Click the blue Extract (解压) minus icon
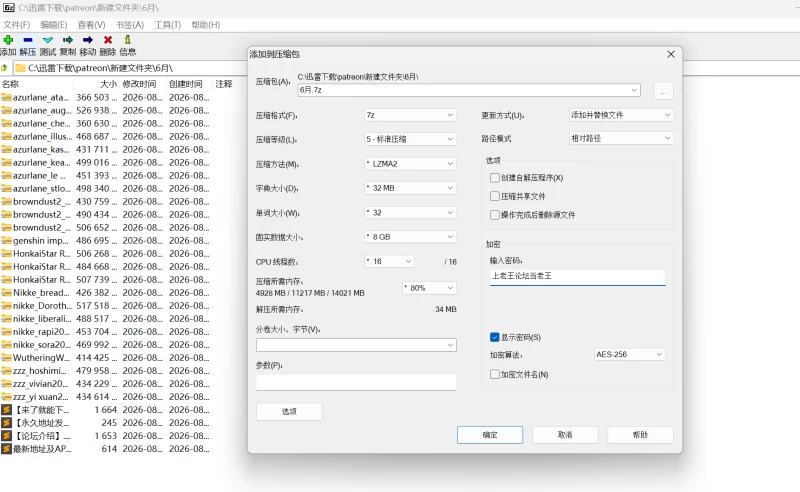The width and height of the screenshot is (800, 492). click(28, 40)
